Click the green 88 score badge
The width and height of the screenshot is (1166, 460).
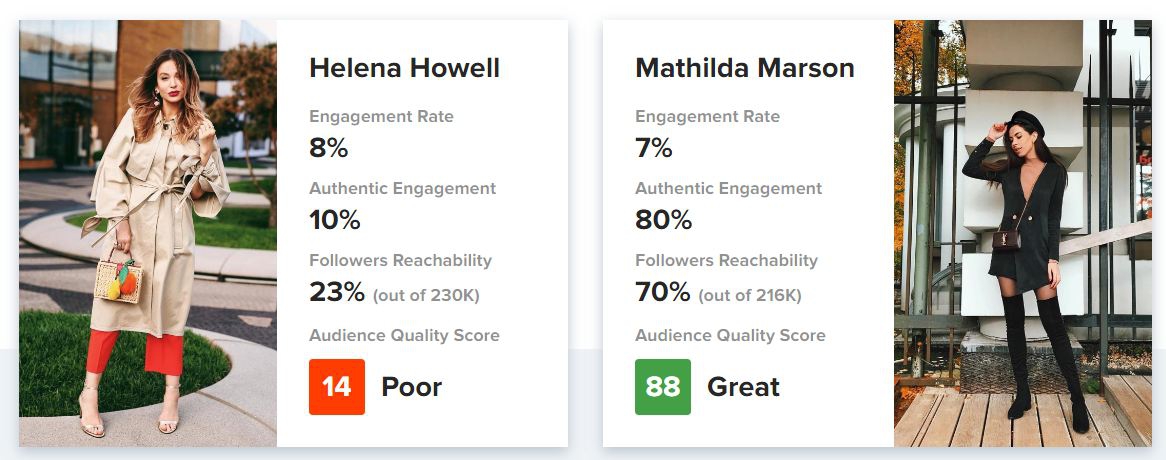663,387
